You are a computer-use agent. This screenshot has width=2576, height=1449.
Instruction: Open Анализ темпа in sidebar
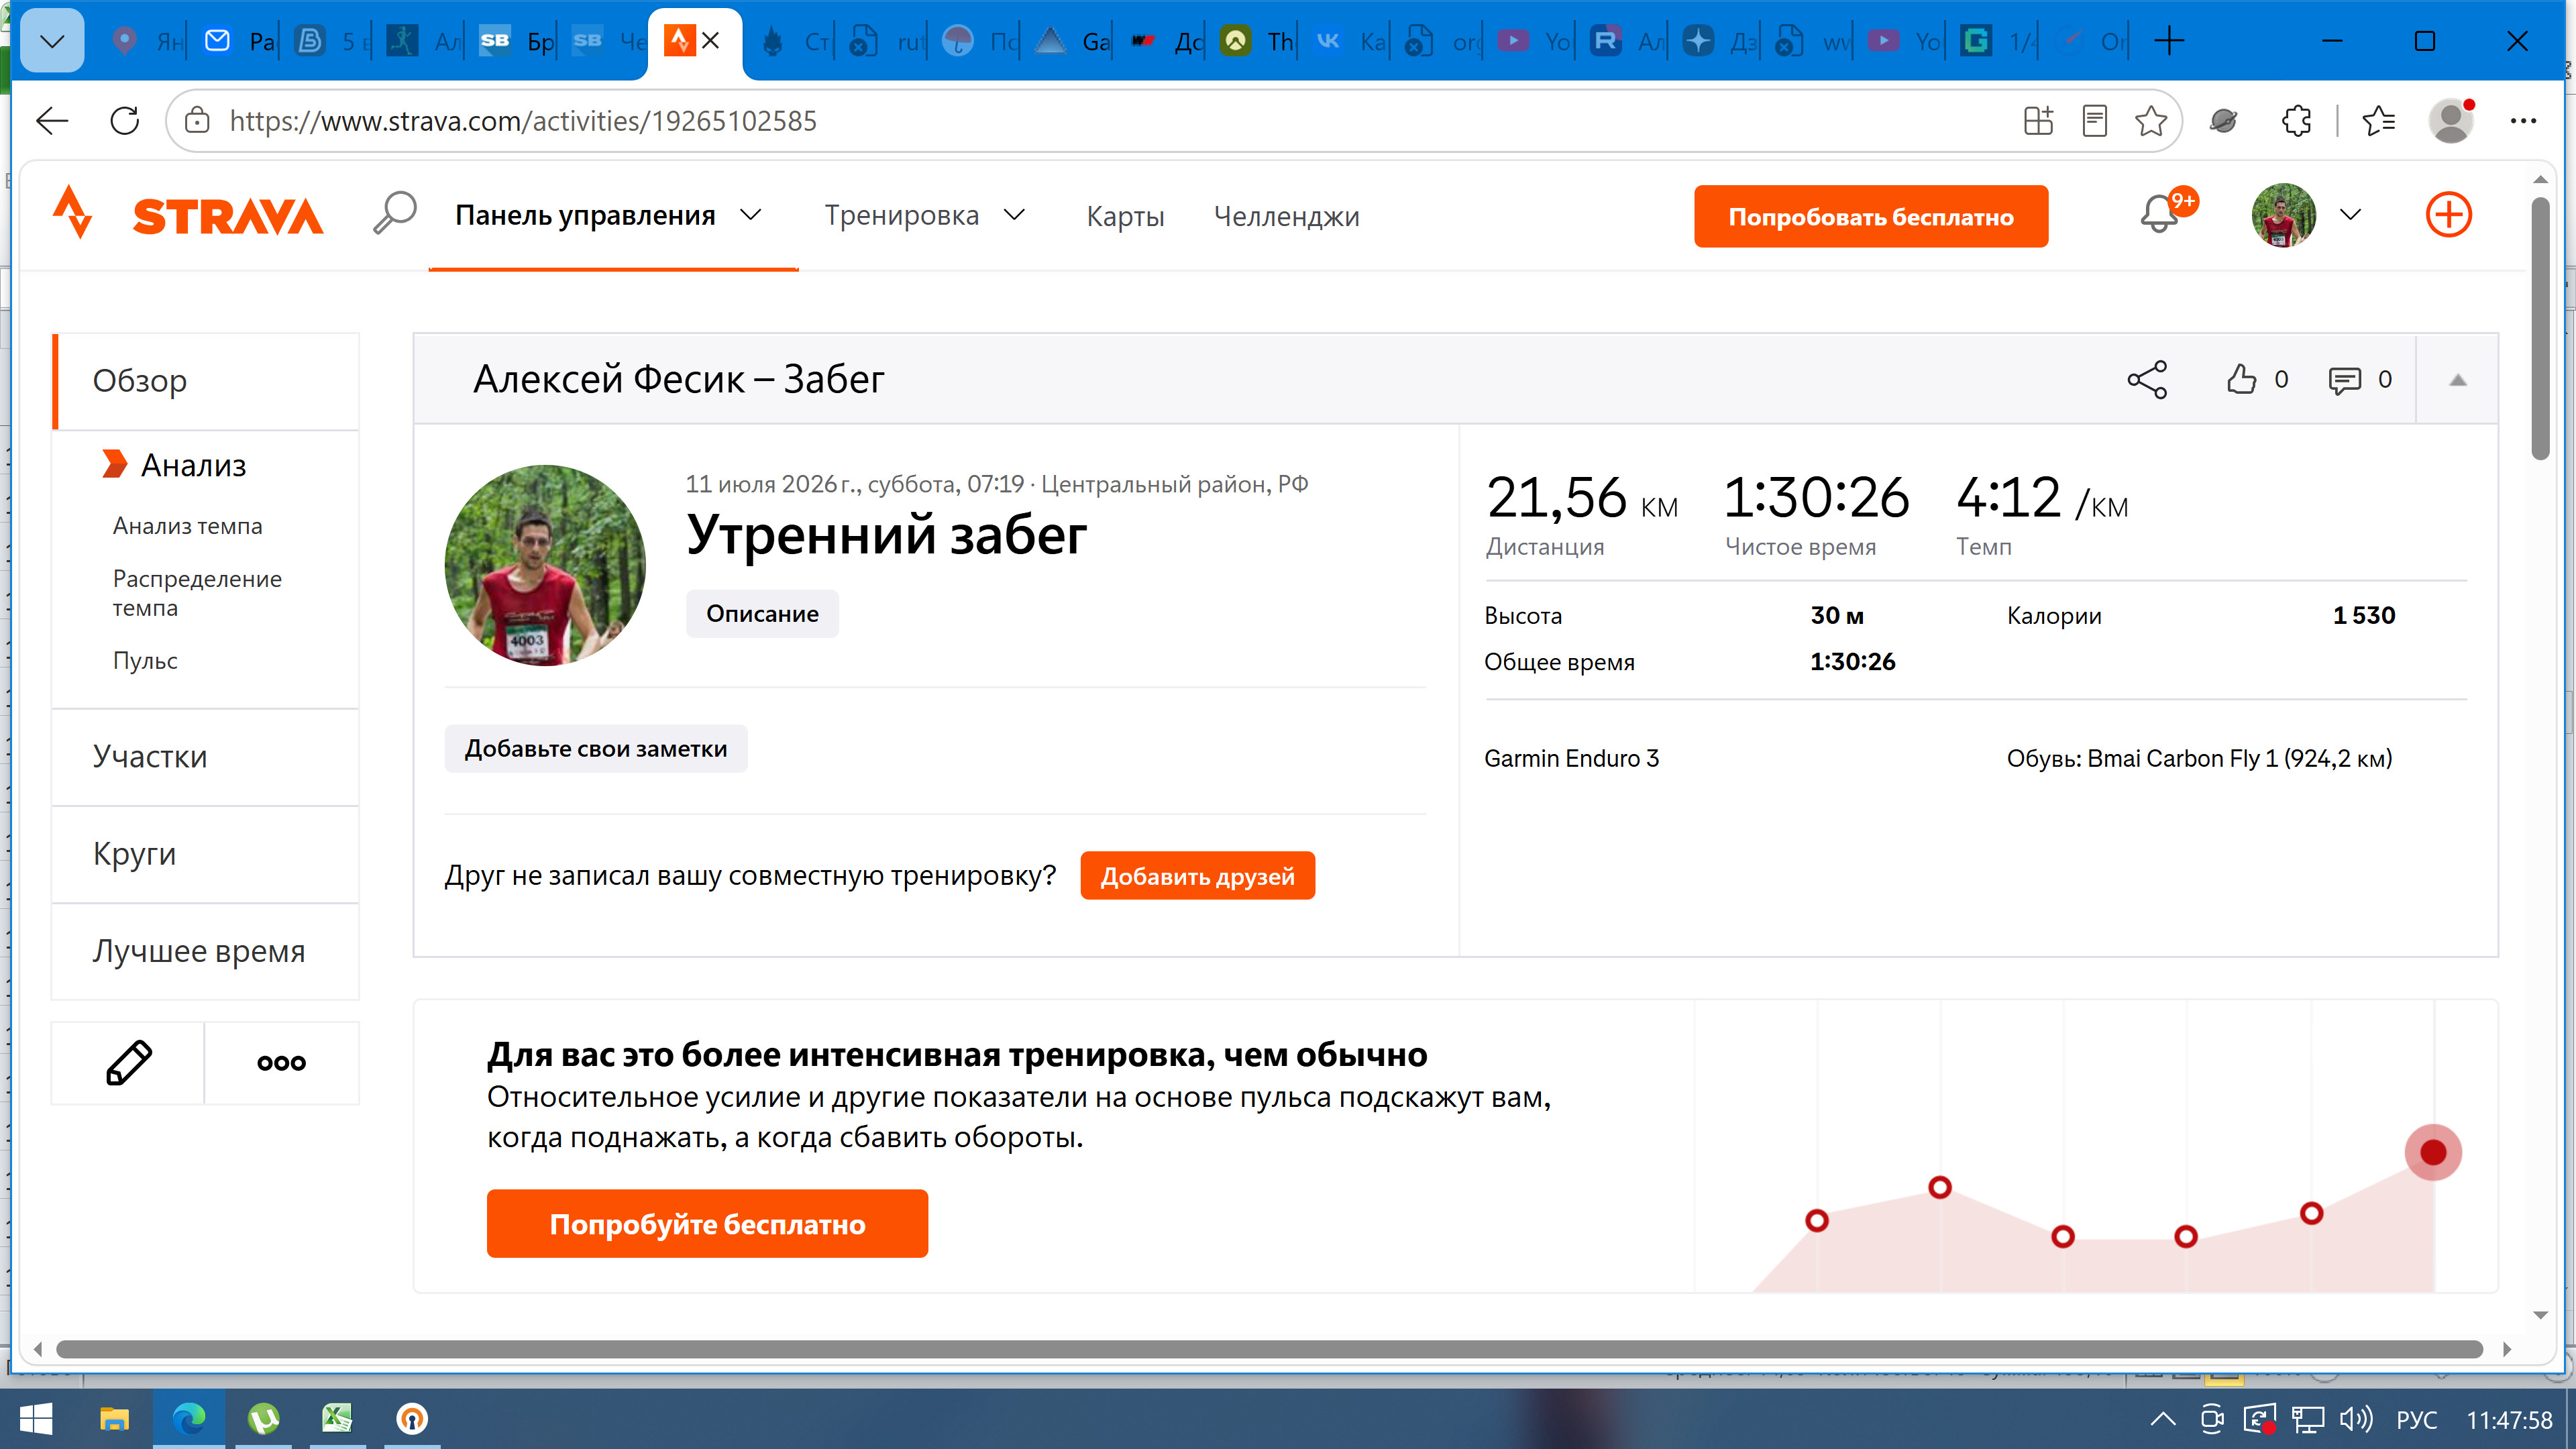point(187,526)
